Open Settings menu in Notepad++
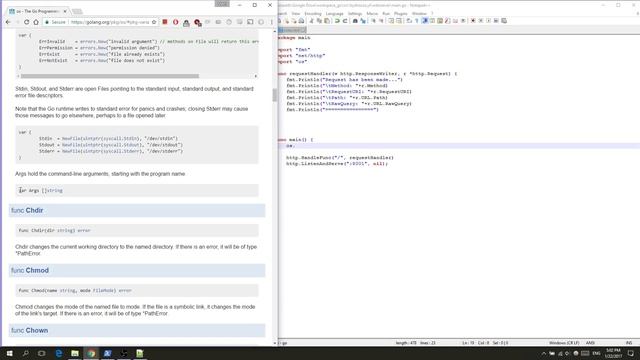 pos(355,13)
